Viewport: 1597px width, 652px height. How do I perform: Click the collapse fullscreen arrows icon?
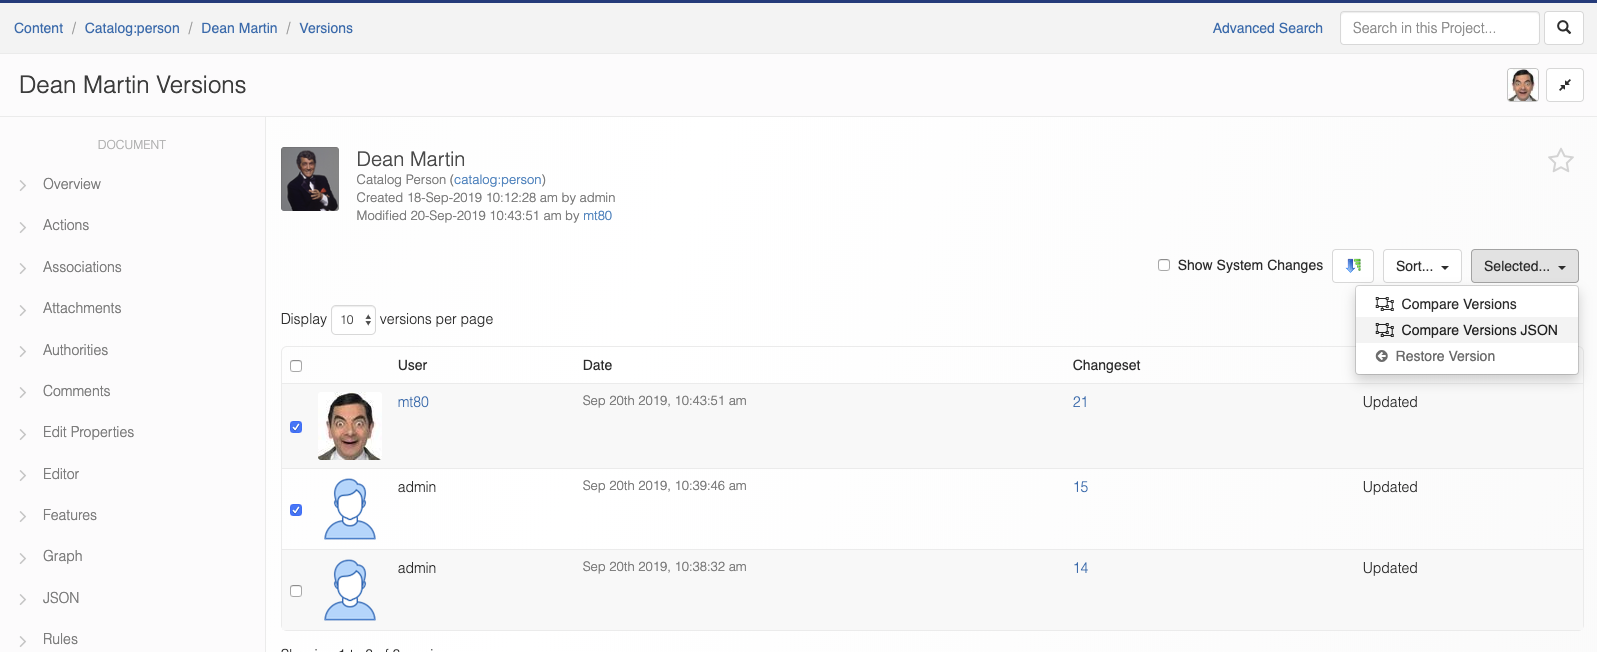point(1564,85)
